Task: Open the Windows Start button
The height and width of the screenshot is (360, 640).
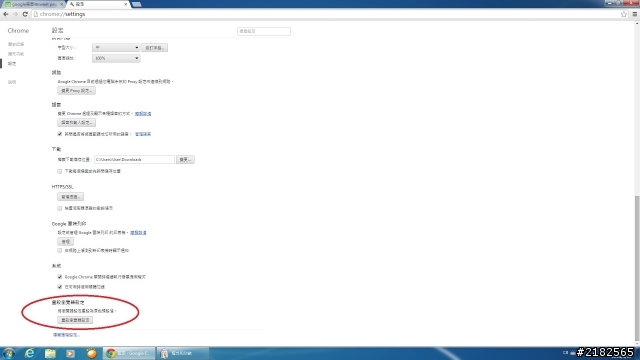Action: pyautogui.click(x=9, y=353)
